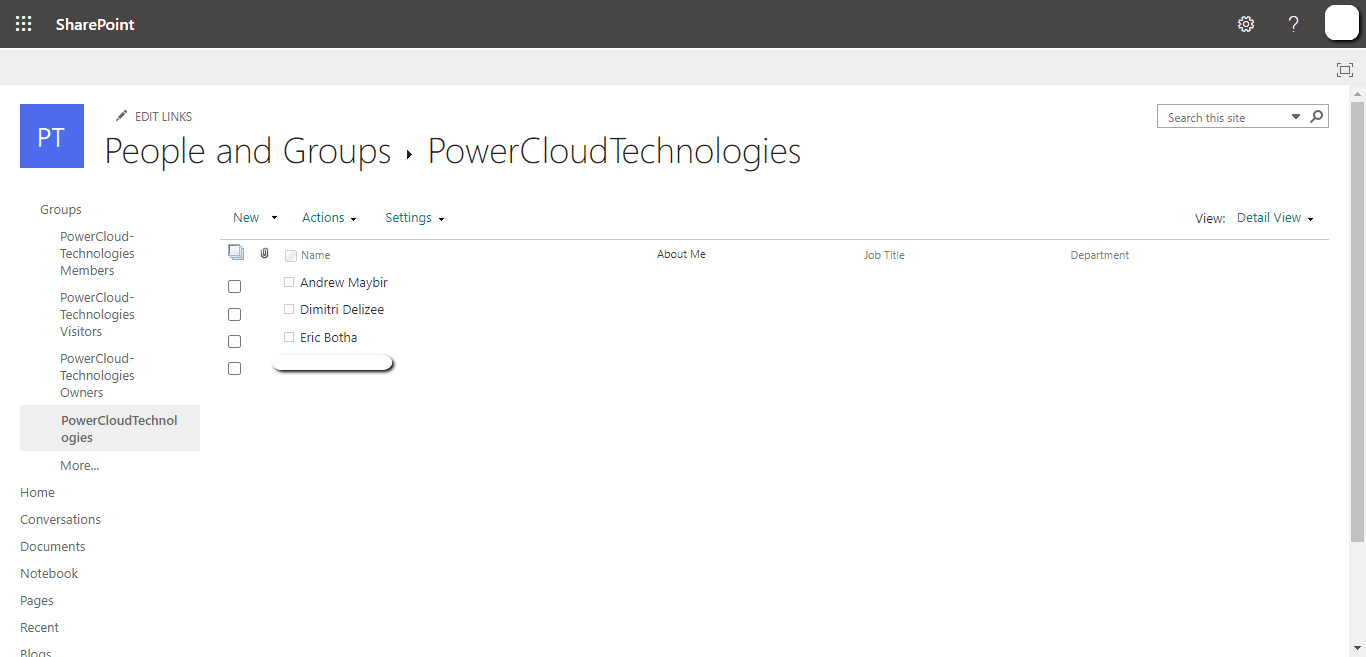
Task: Open Pages in the left navigation
Action: click(37, 601)
